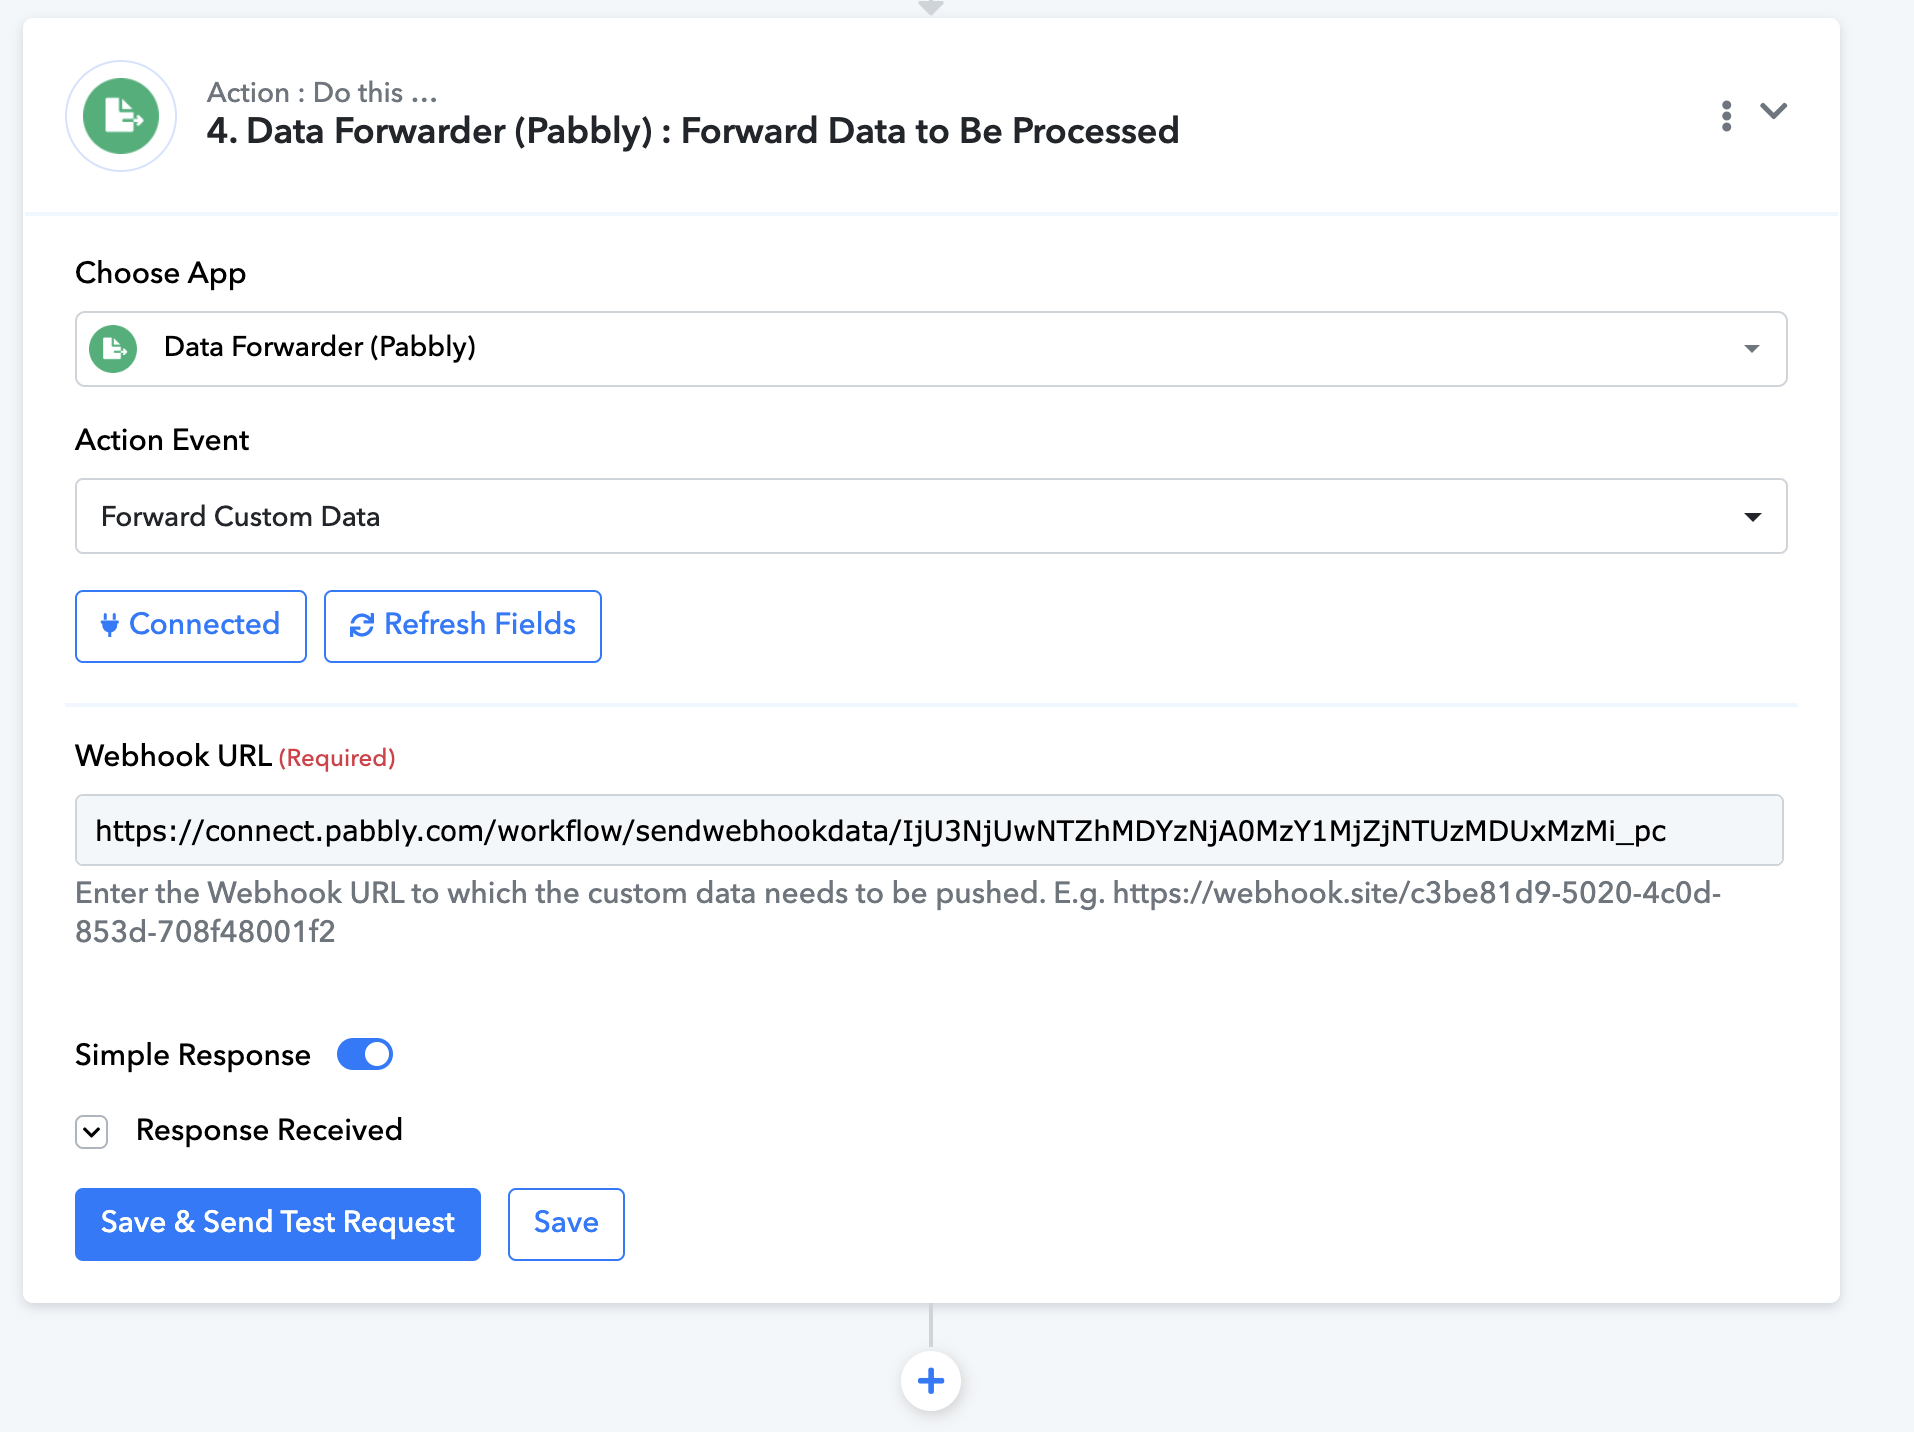Open the Choose App dropdown arrow
Viewport: 1914px width, 1432px height.
[1751, 349]
